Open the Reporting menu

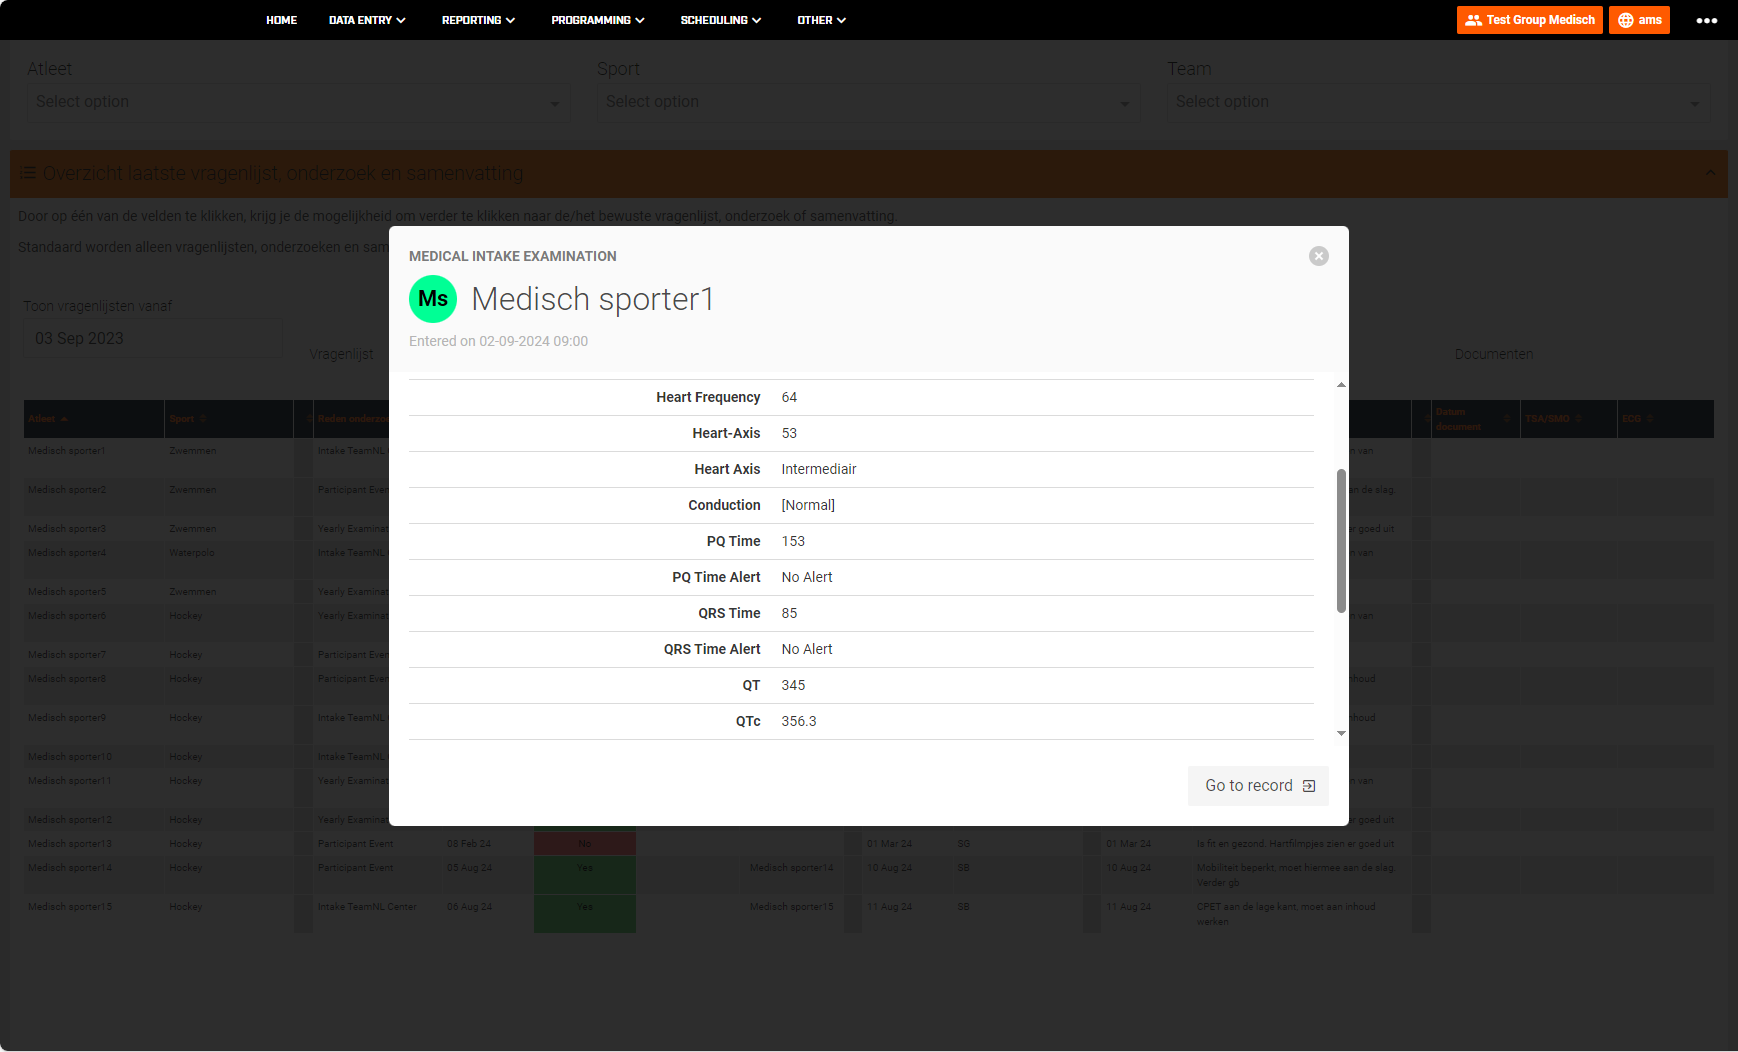[x=478, y=20]
